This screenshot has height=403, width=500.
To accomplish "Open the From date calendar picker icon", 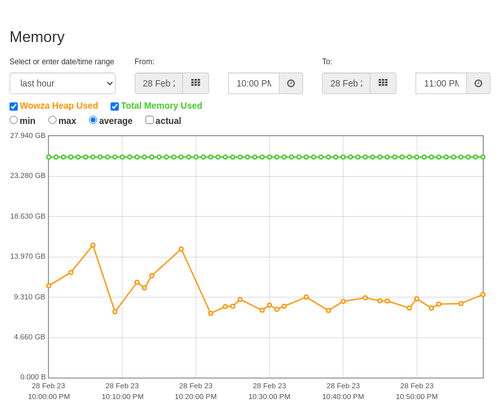I will [196, 83].
